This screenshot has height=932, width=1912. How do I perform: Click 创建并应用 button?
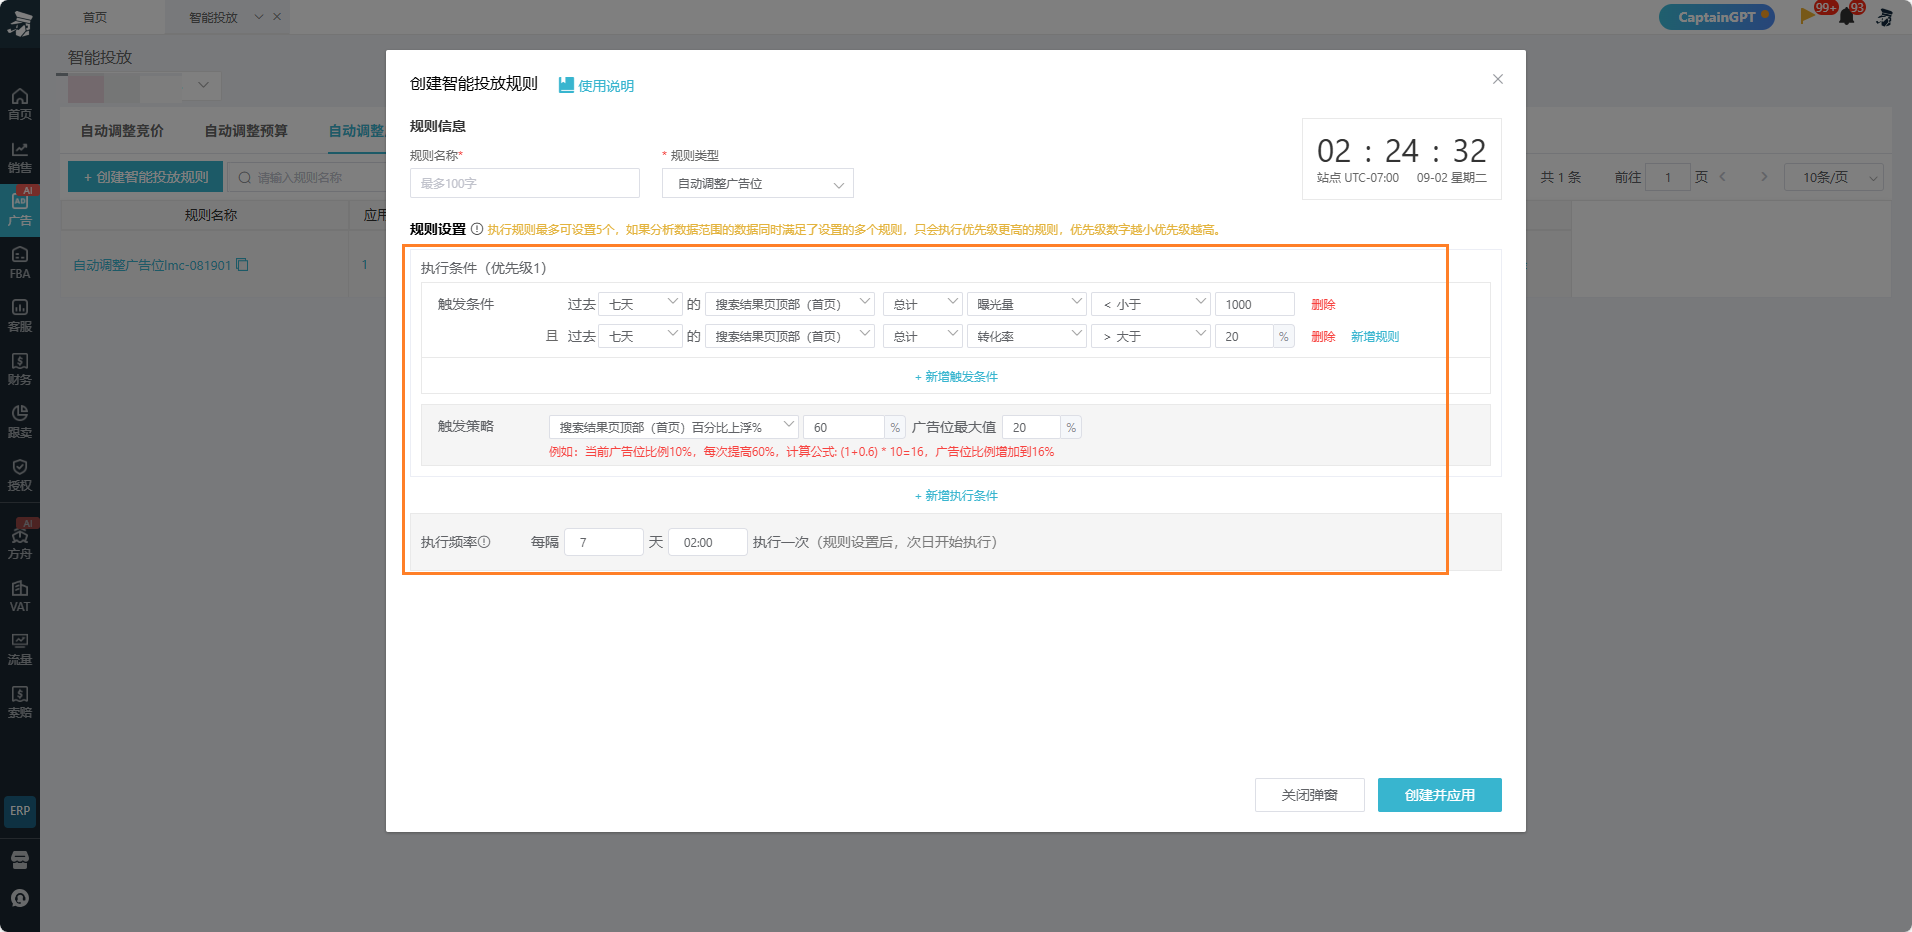coord(1440,795)
